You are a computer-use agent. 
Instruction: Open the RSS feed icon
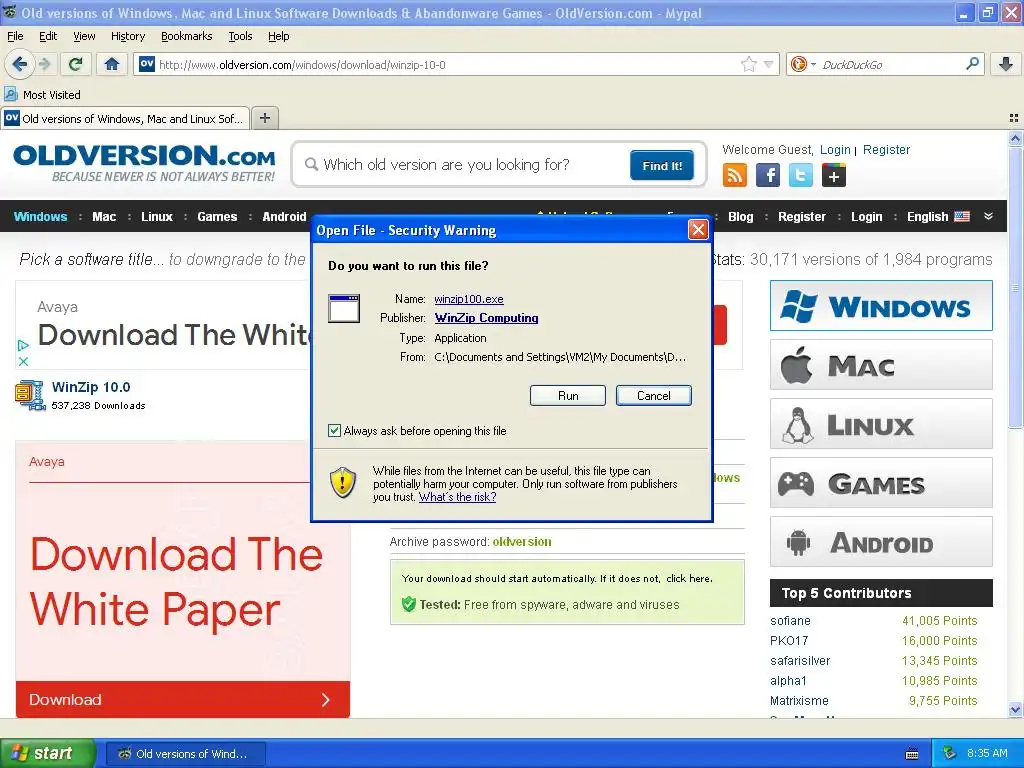(735, 175)
